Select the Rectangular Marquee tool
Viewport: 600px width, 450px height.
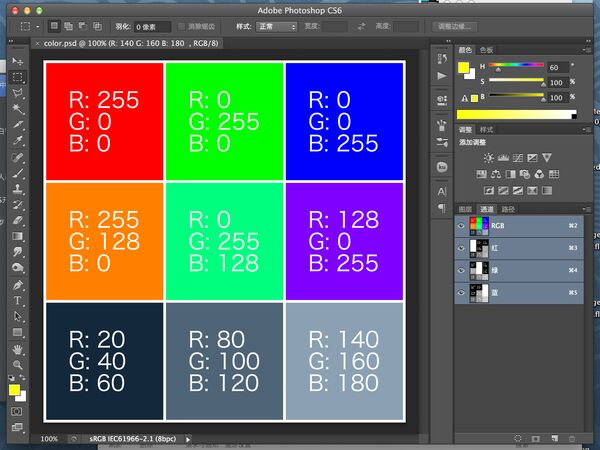[18, 76]
